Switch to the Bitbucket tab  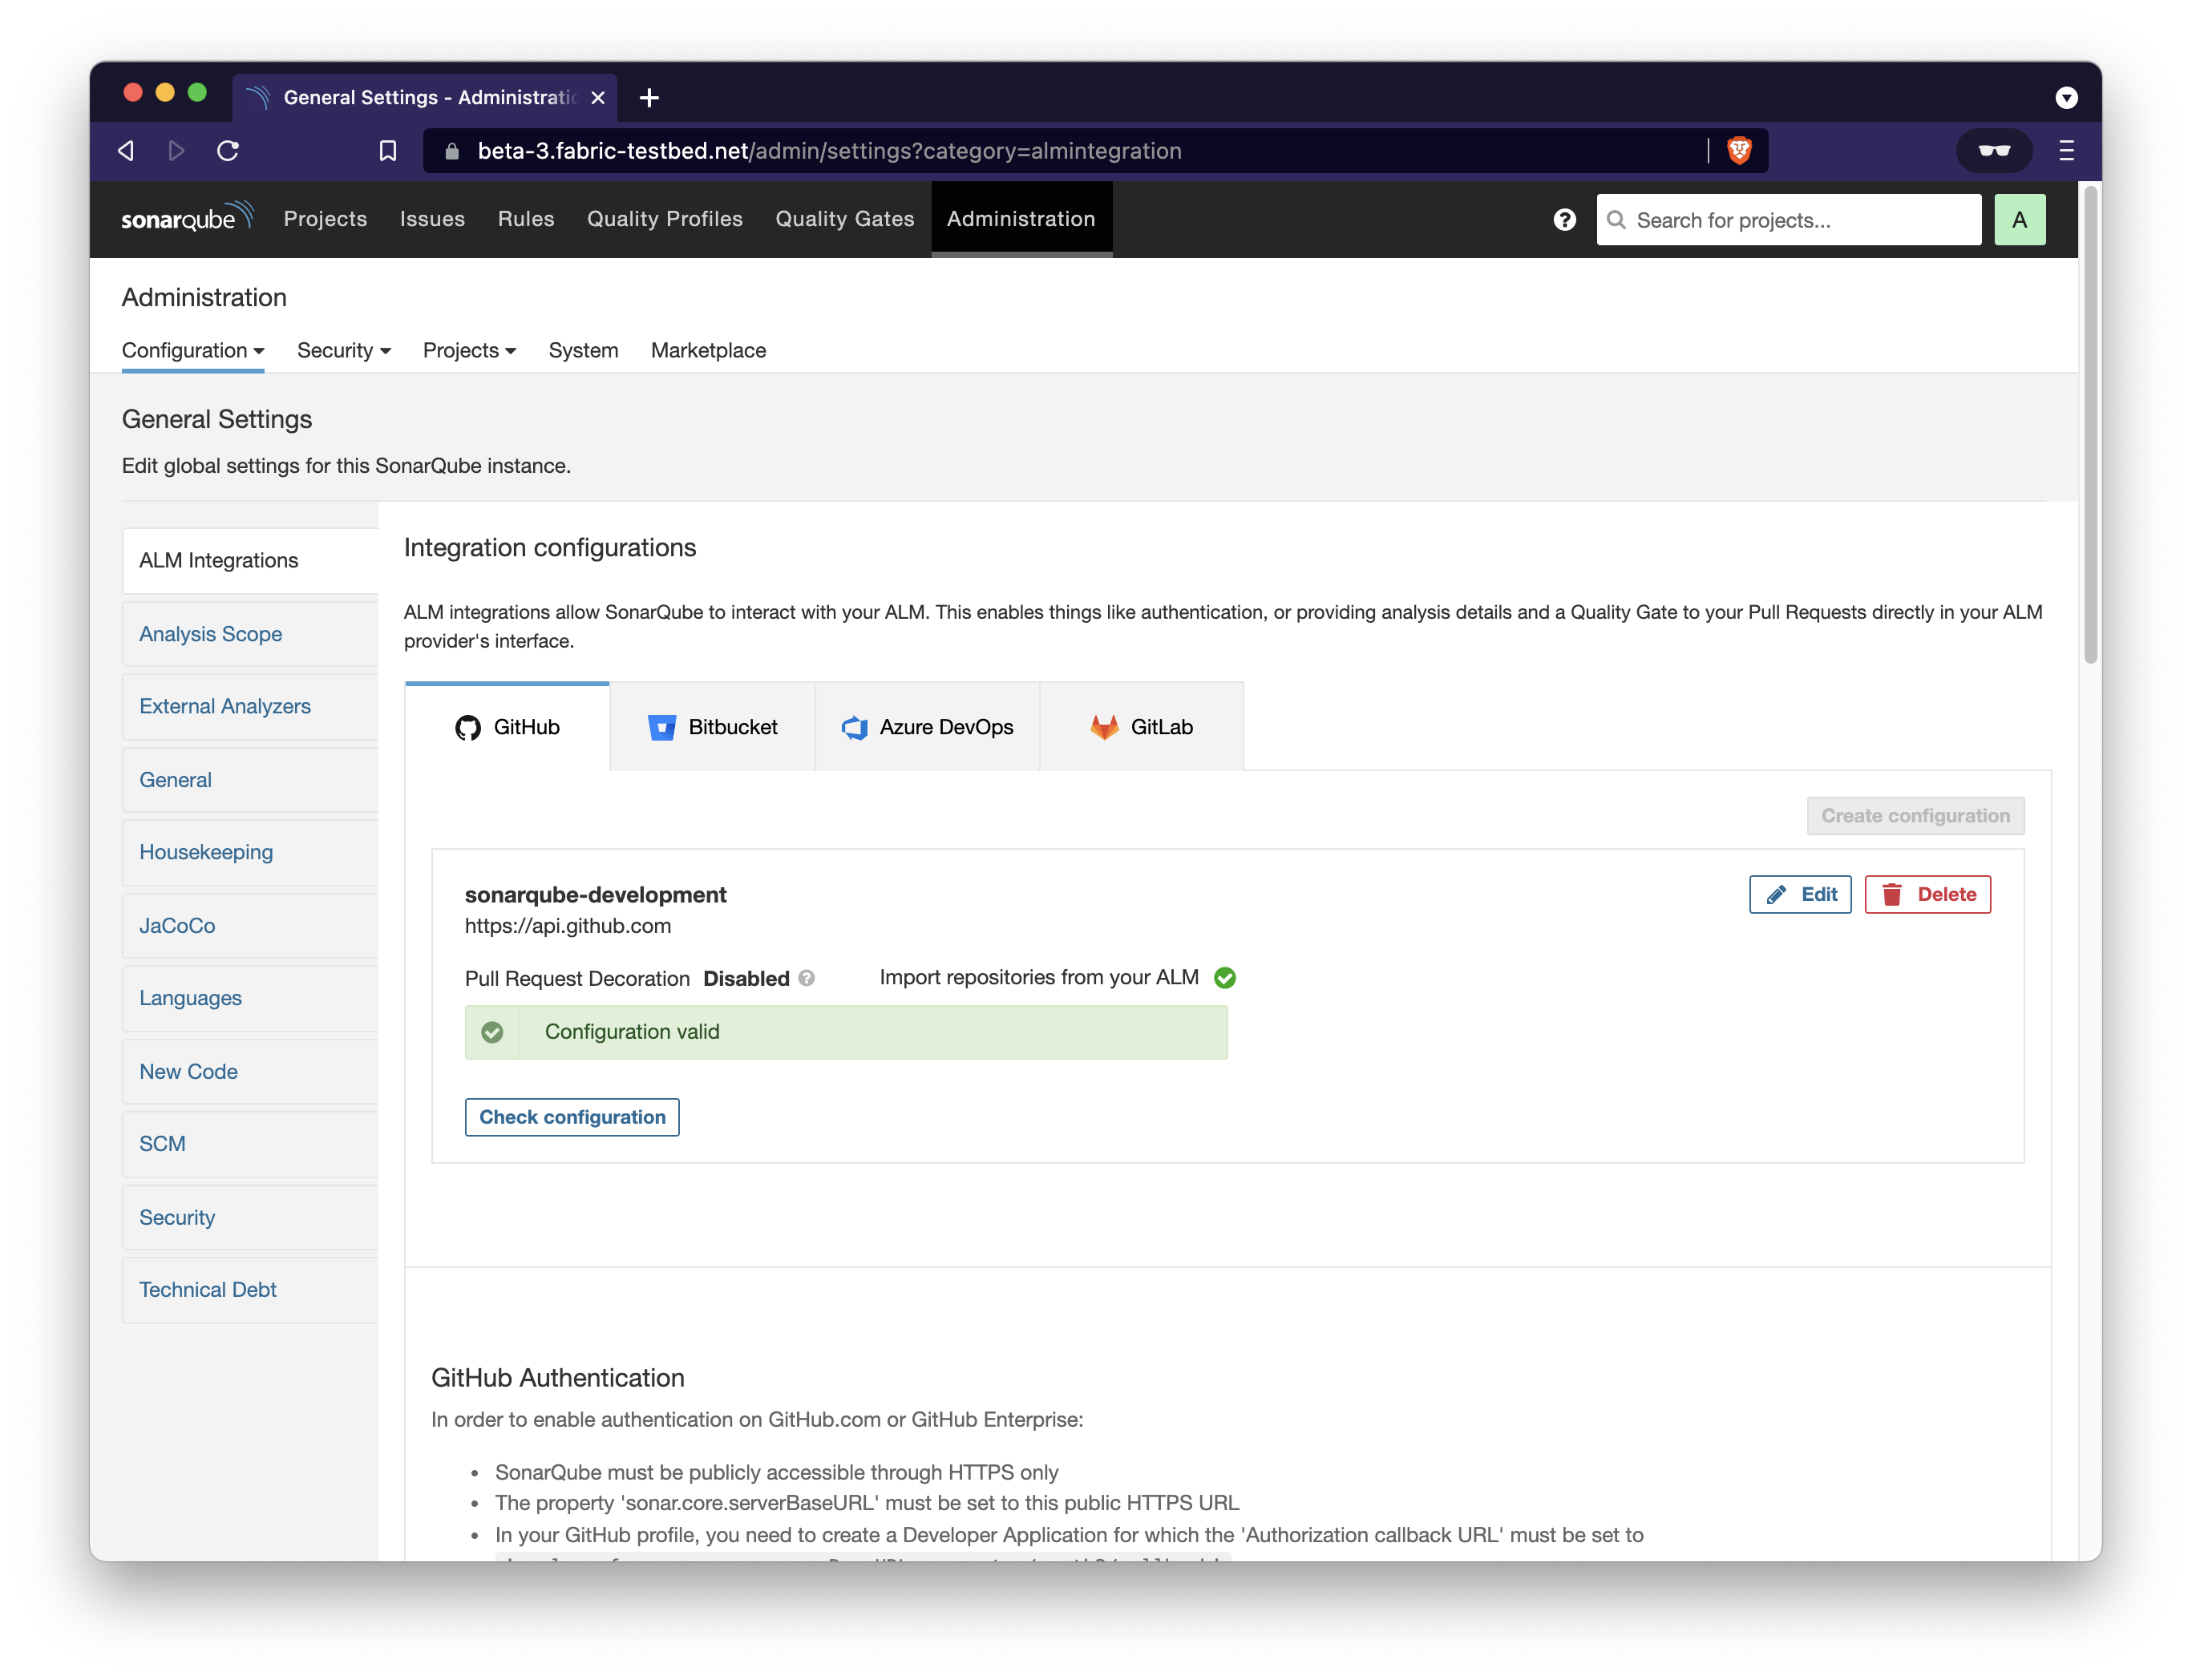coord(712,727)
